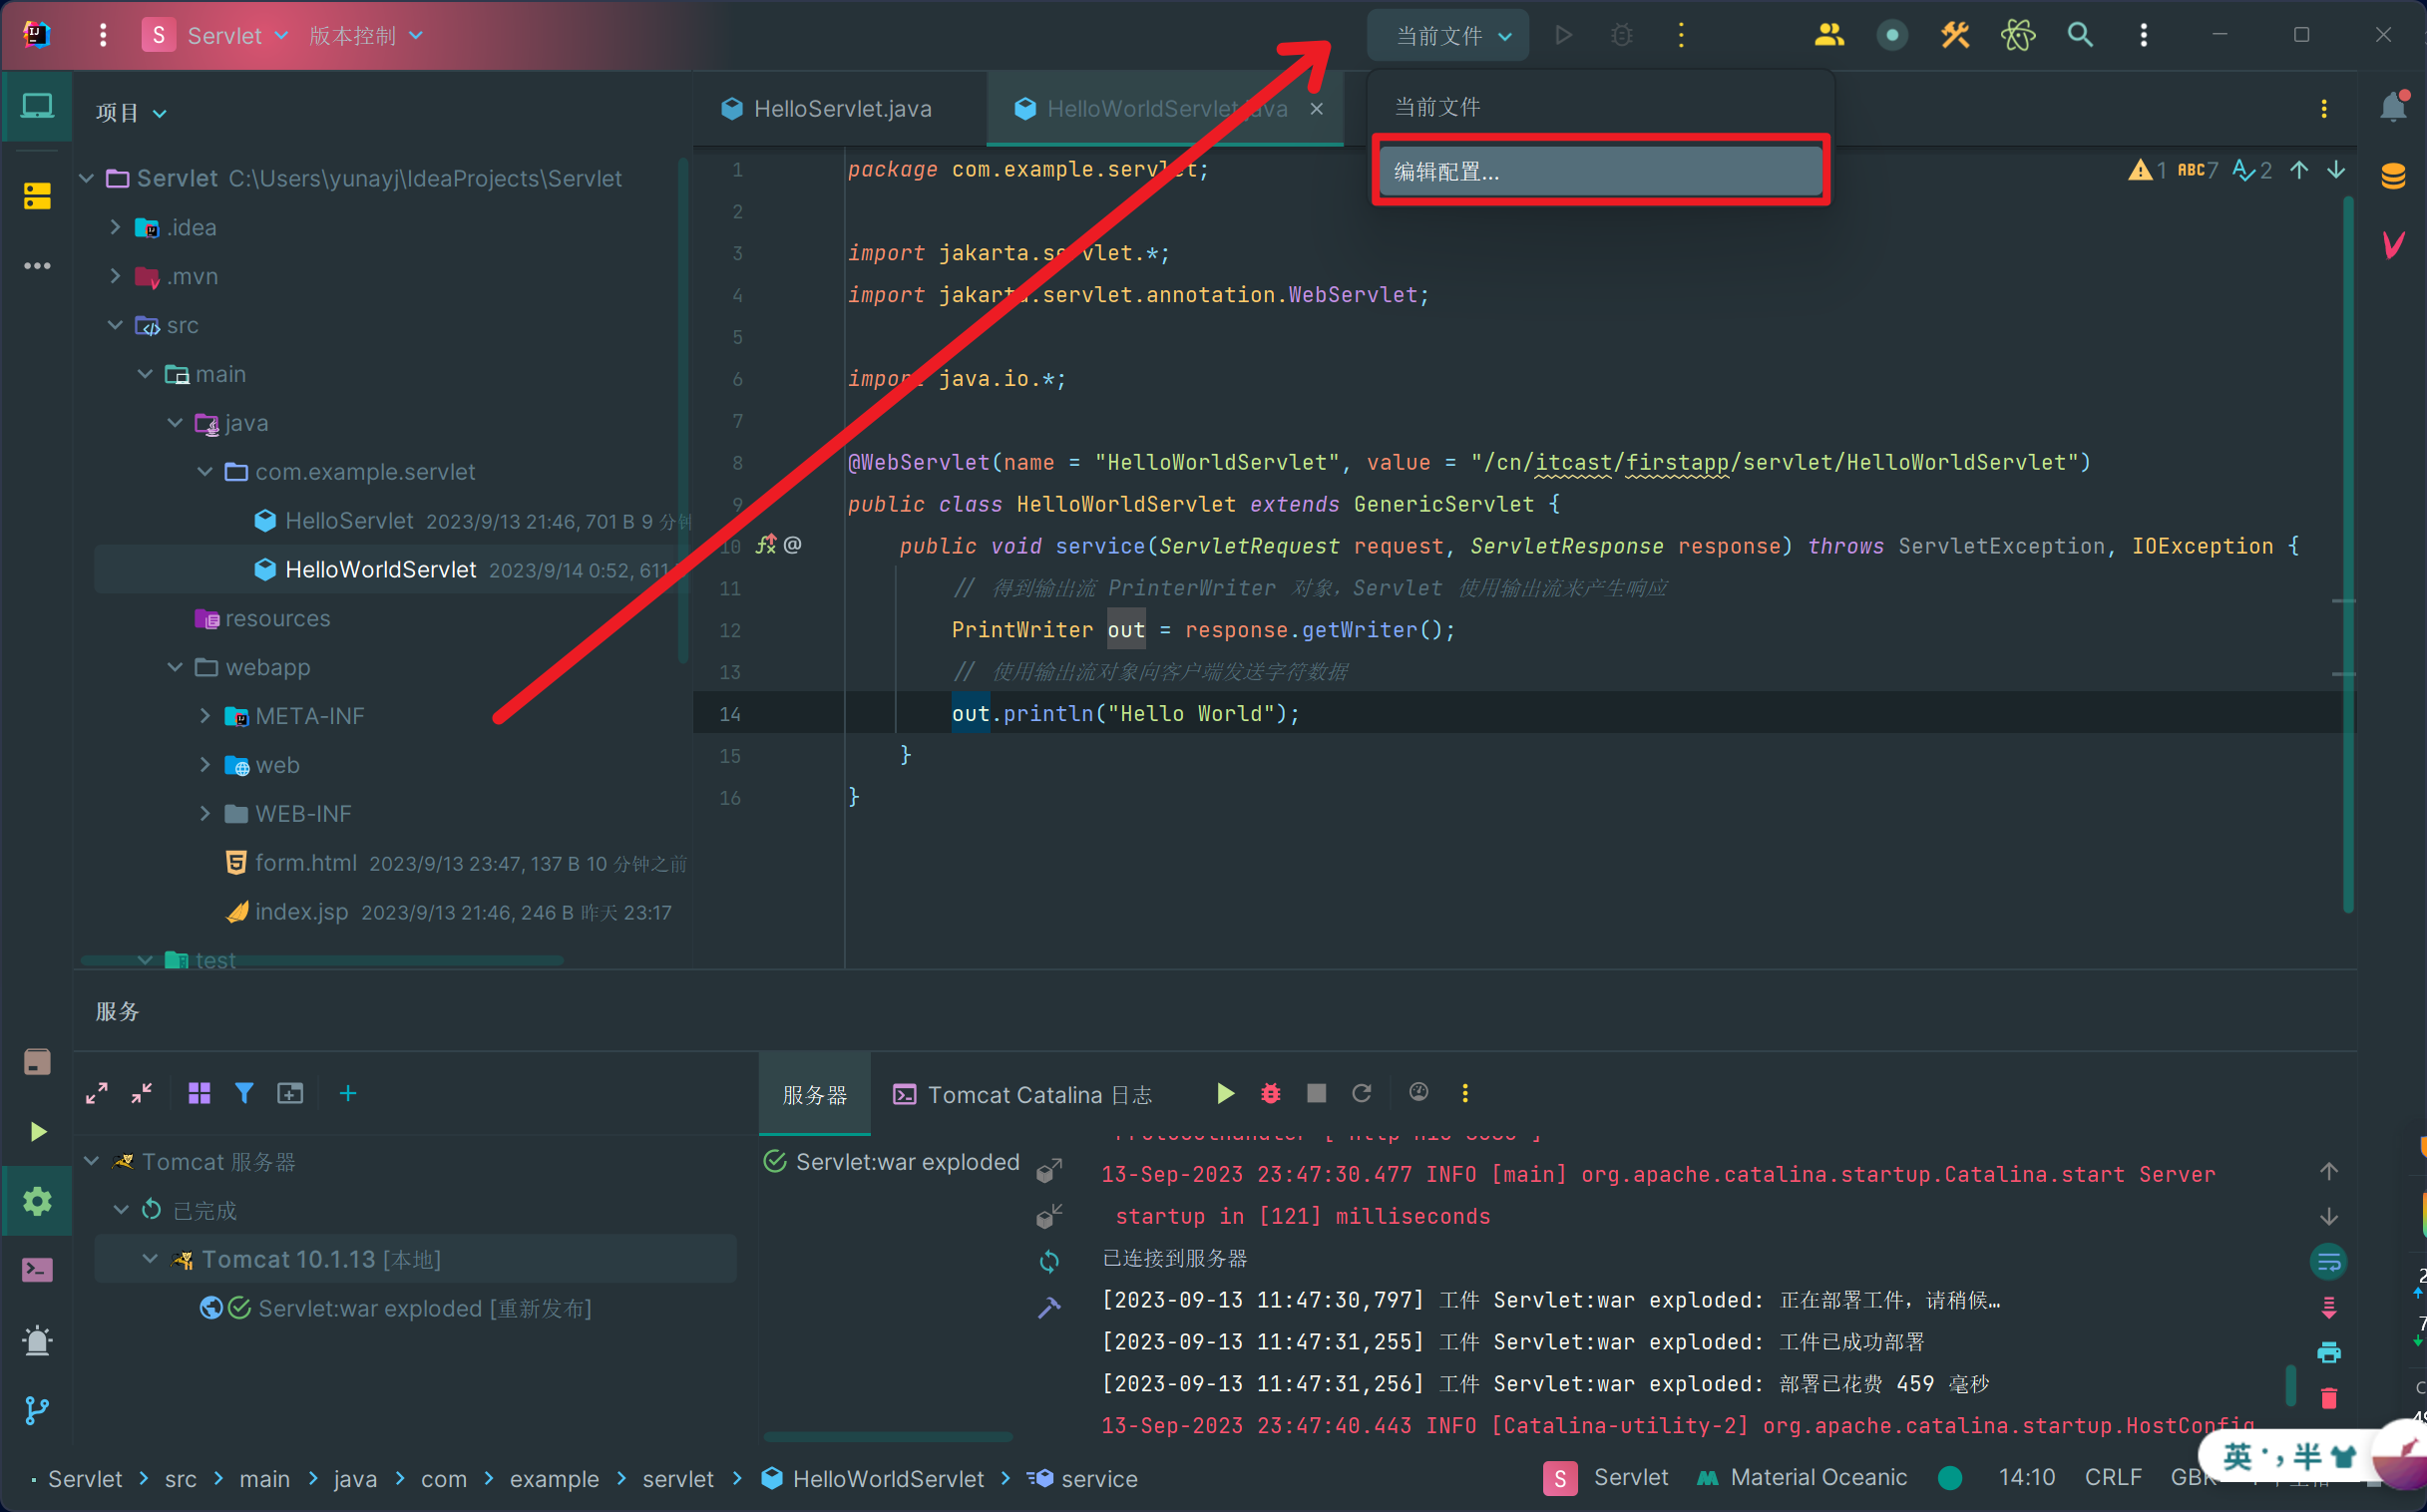
Task: Open the Git branch tool window icon
Action: [x=37, y=1410]
